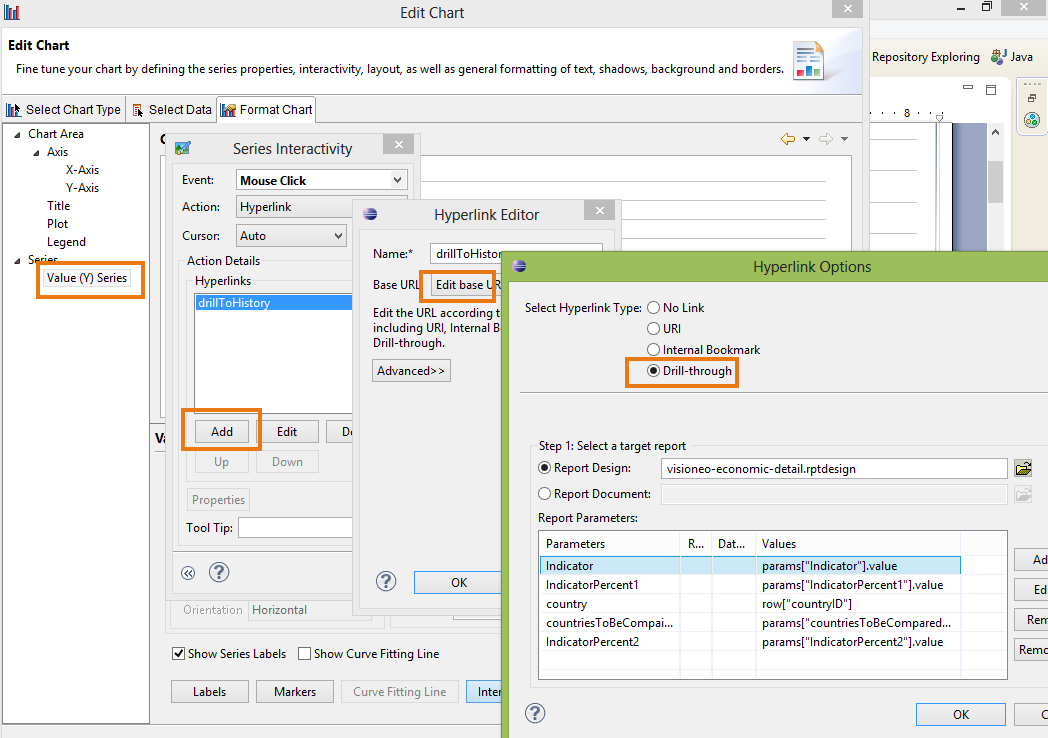Close the Series Interactivity dialog
This screenshot has height=738, width=1048.
pos(398,144)
